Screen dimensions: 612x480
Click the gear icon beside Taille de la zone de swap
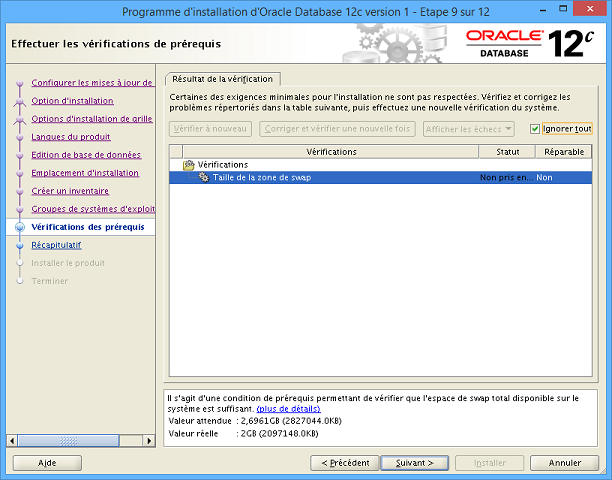point(203,178)
